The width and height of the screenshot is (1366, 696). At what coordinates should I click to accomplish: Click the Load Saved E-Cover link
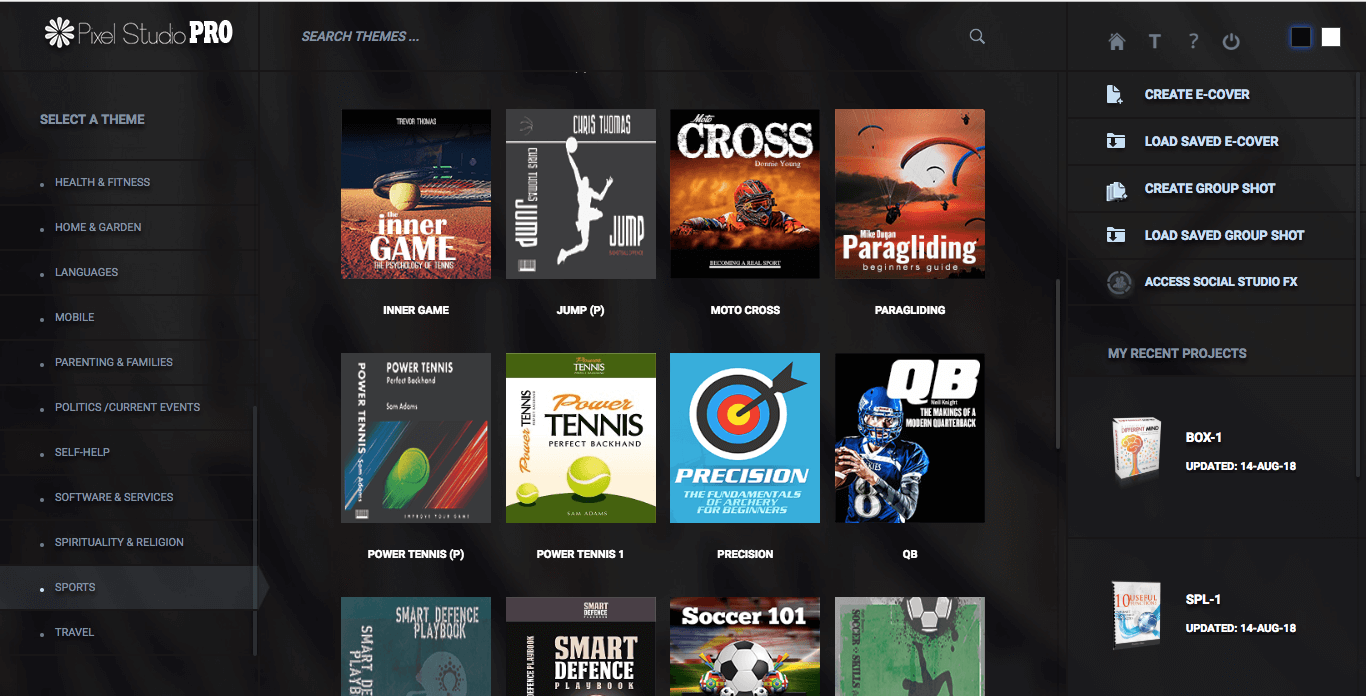1211,141
